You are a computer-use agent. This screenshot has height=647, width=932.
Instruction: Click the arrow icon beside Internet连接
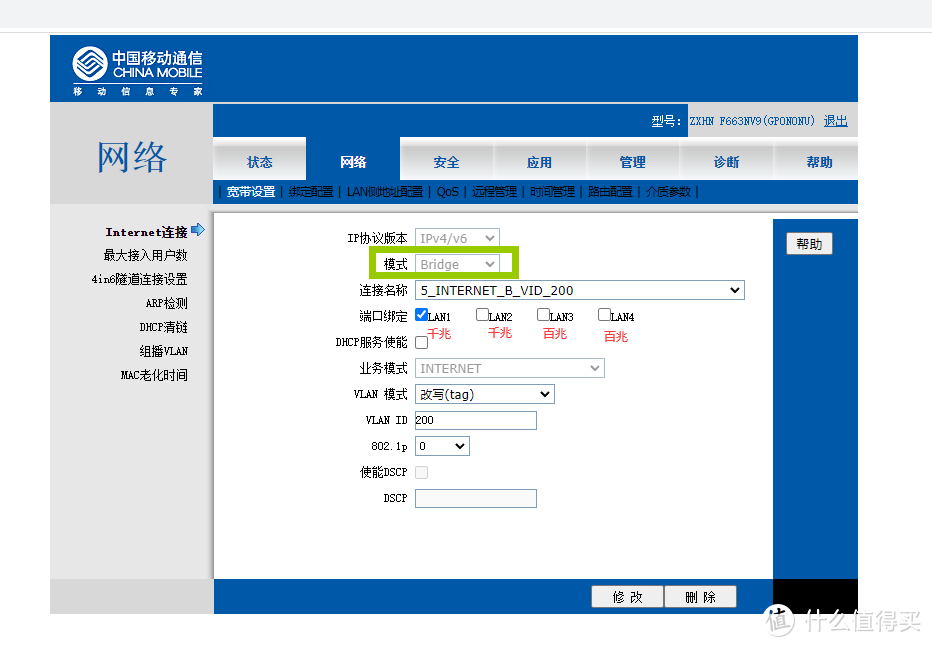197,229
